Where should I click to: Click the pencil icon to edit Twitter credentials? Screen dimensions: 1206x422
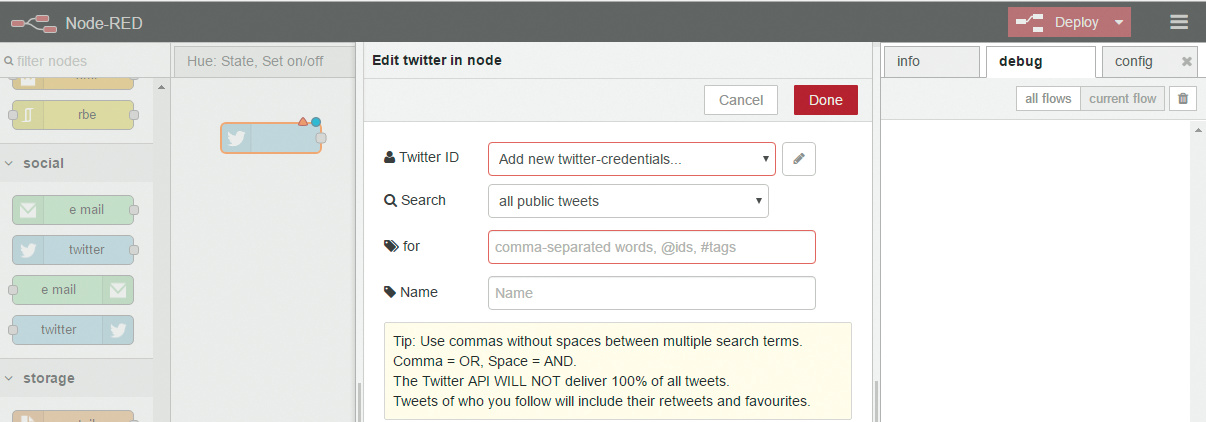coord(799,159)
